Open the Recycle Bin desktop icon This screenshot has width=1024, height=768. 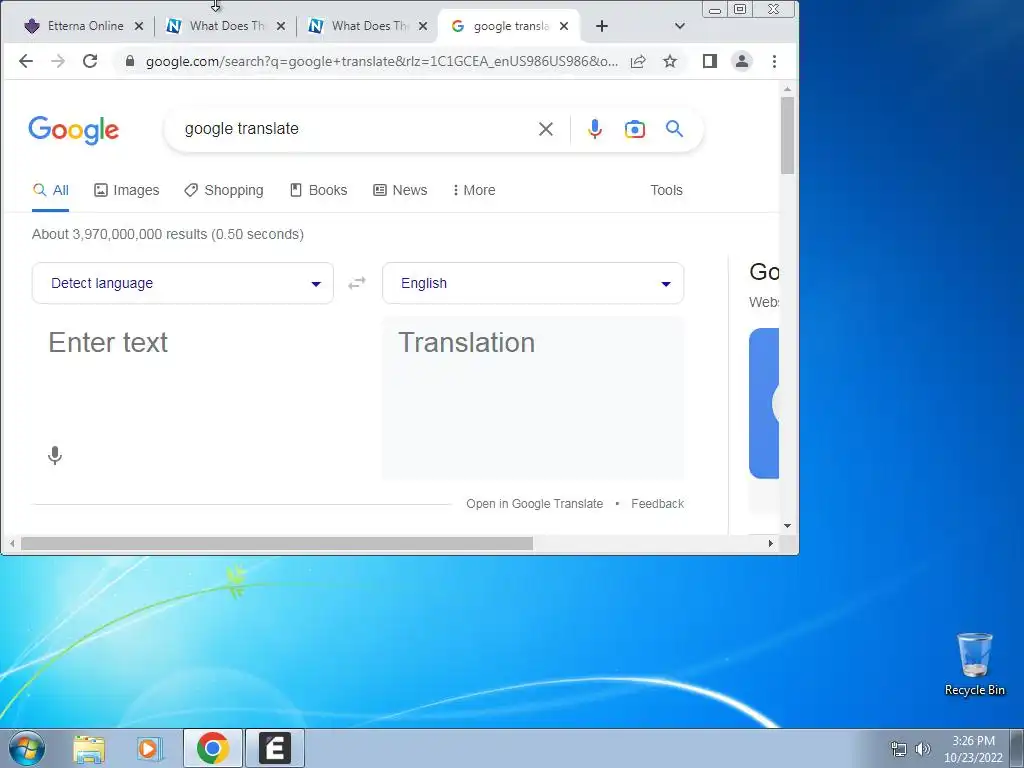[x=974, y=664]
